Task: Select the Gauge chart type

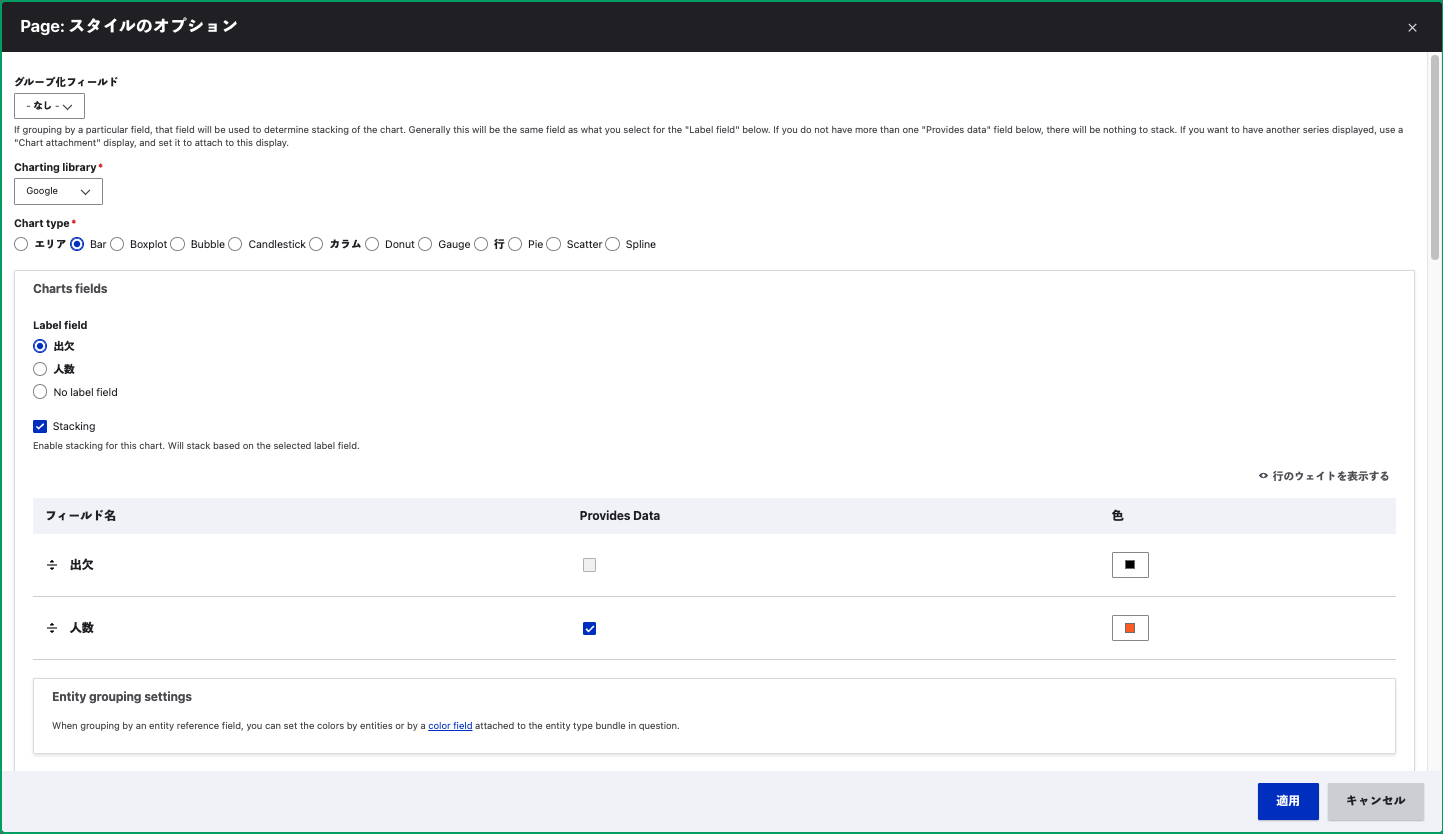Action: point(425,244)
